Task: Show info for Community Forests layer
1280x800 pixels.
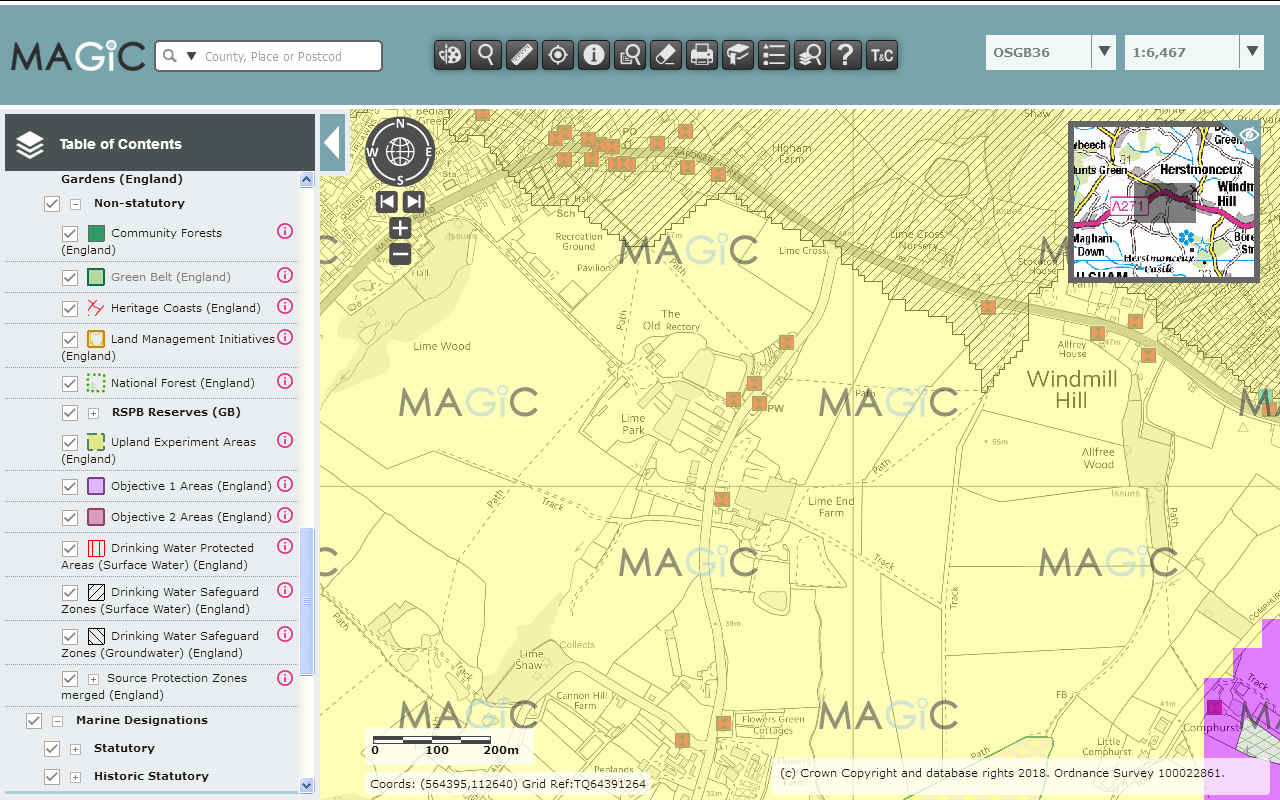Action: pos(284,231)
